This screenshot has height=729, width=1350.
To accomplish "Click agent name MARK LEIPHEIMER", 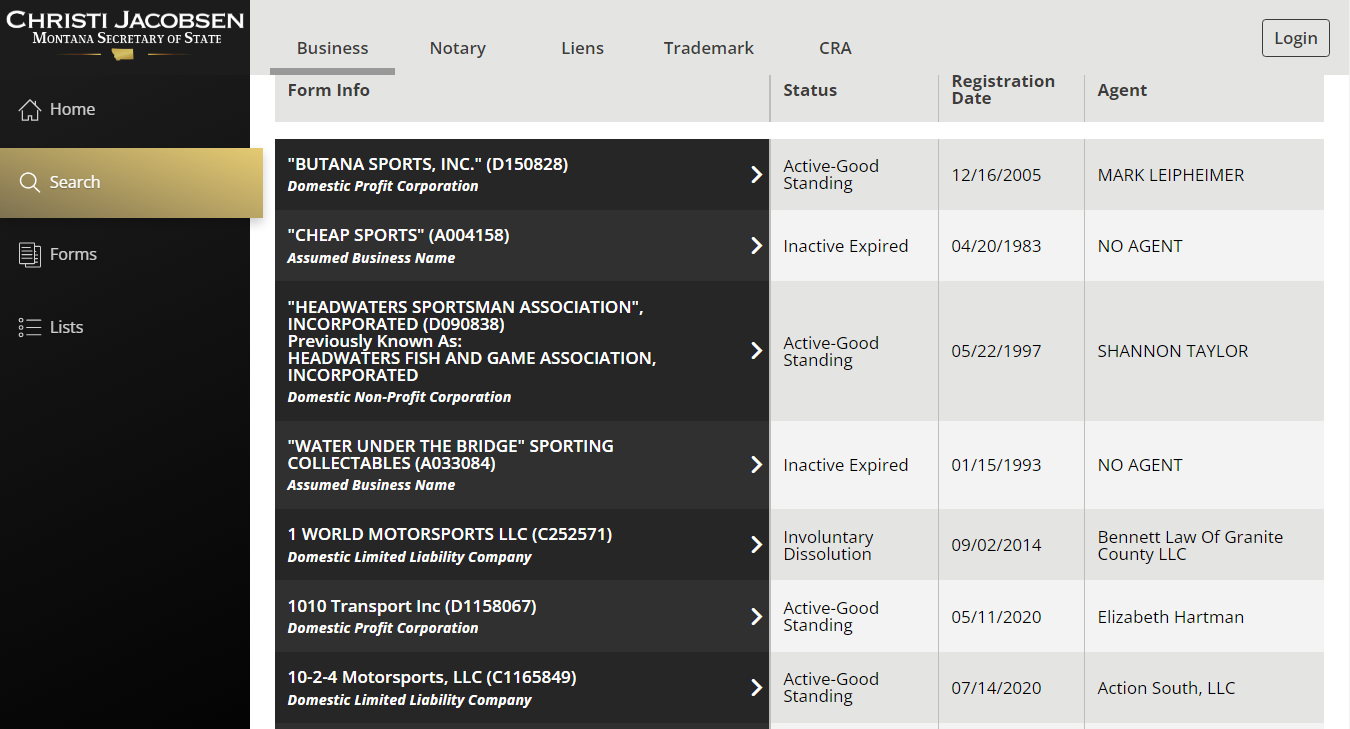I will pyautogui.click(x=1171, y=175).
